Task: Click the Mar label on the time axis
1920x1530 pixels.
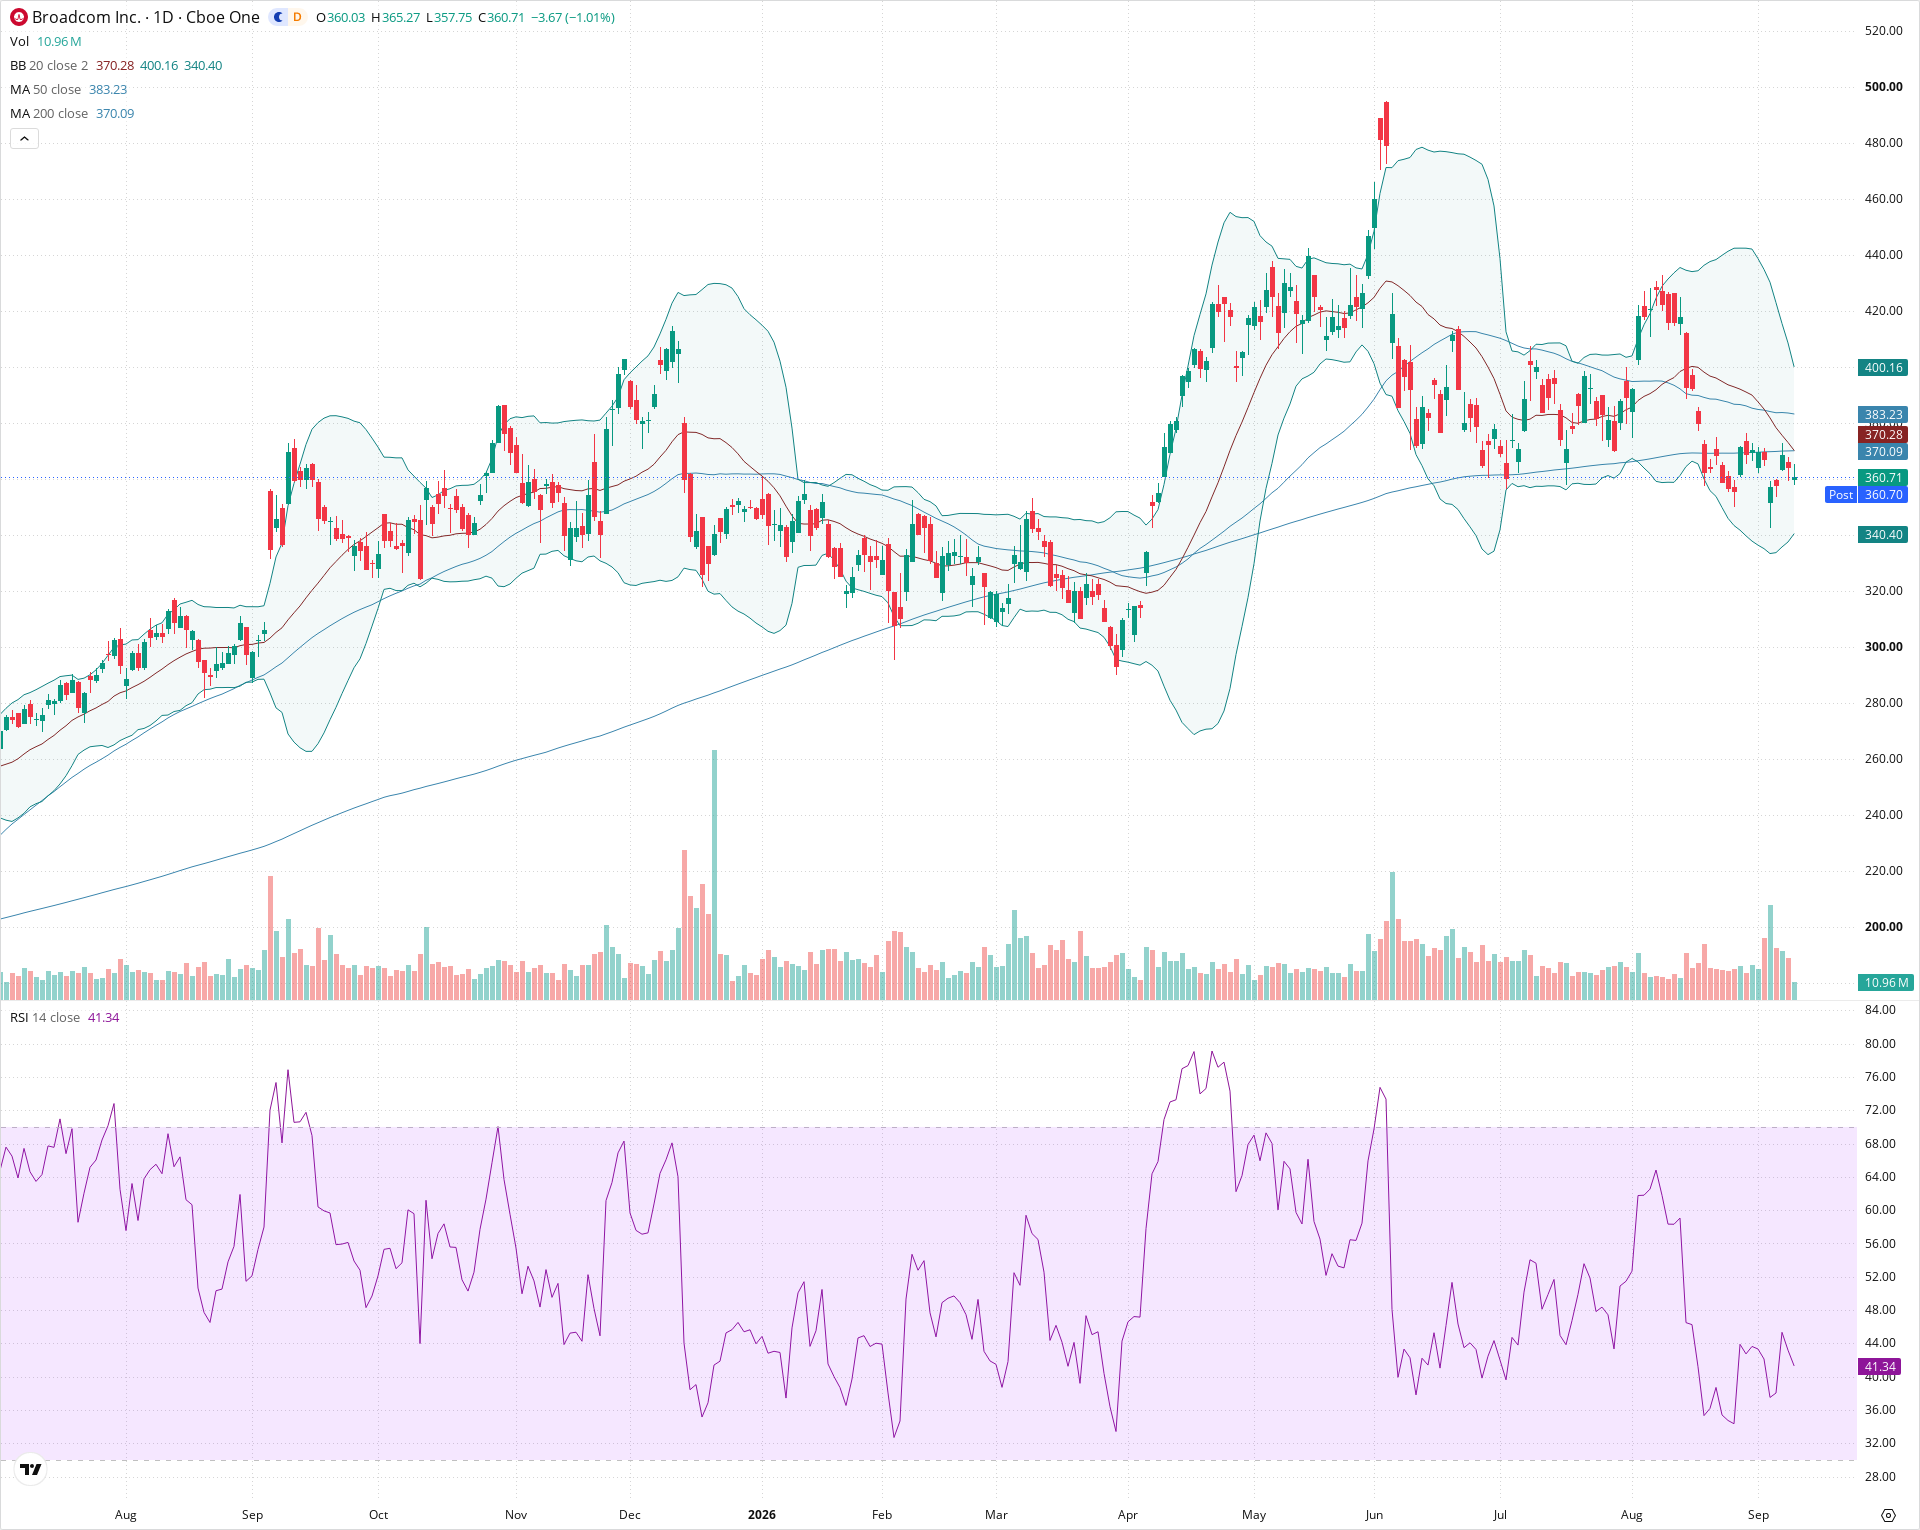Action: pos(996,1515)
